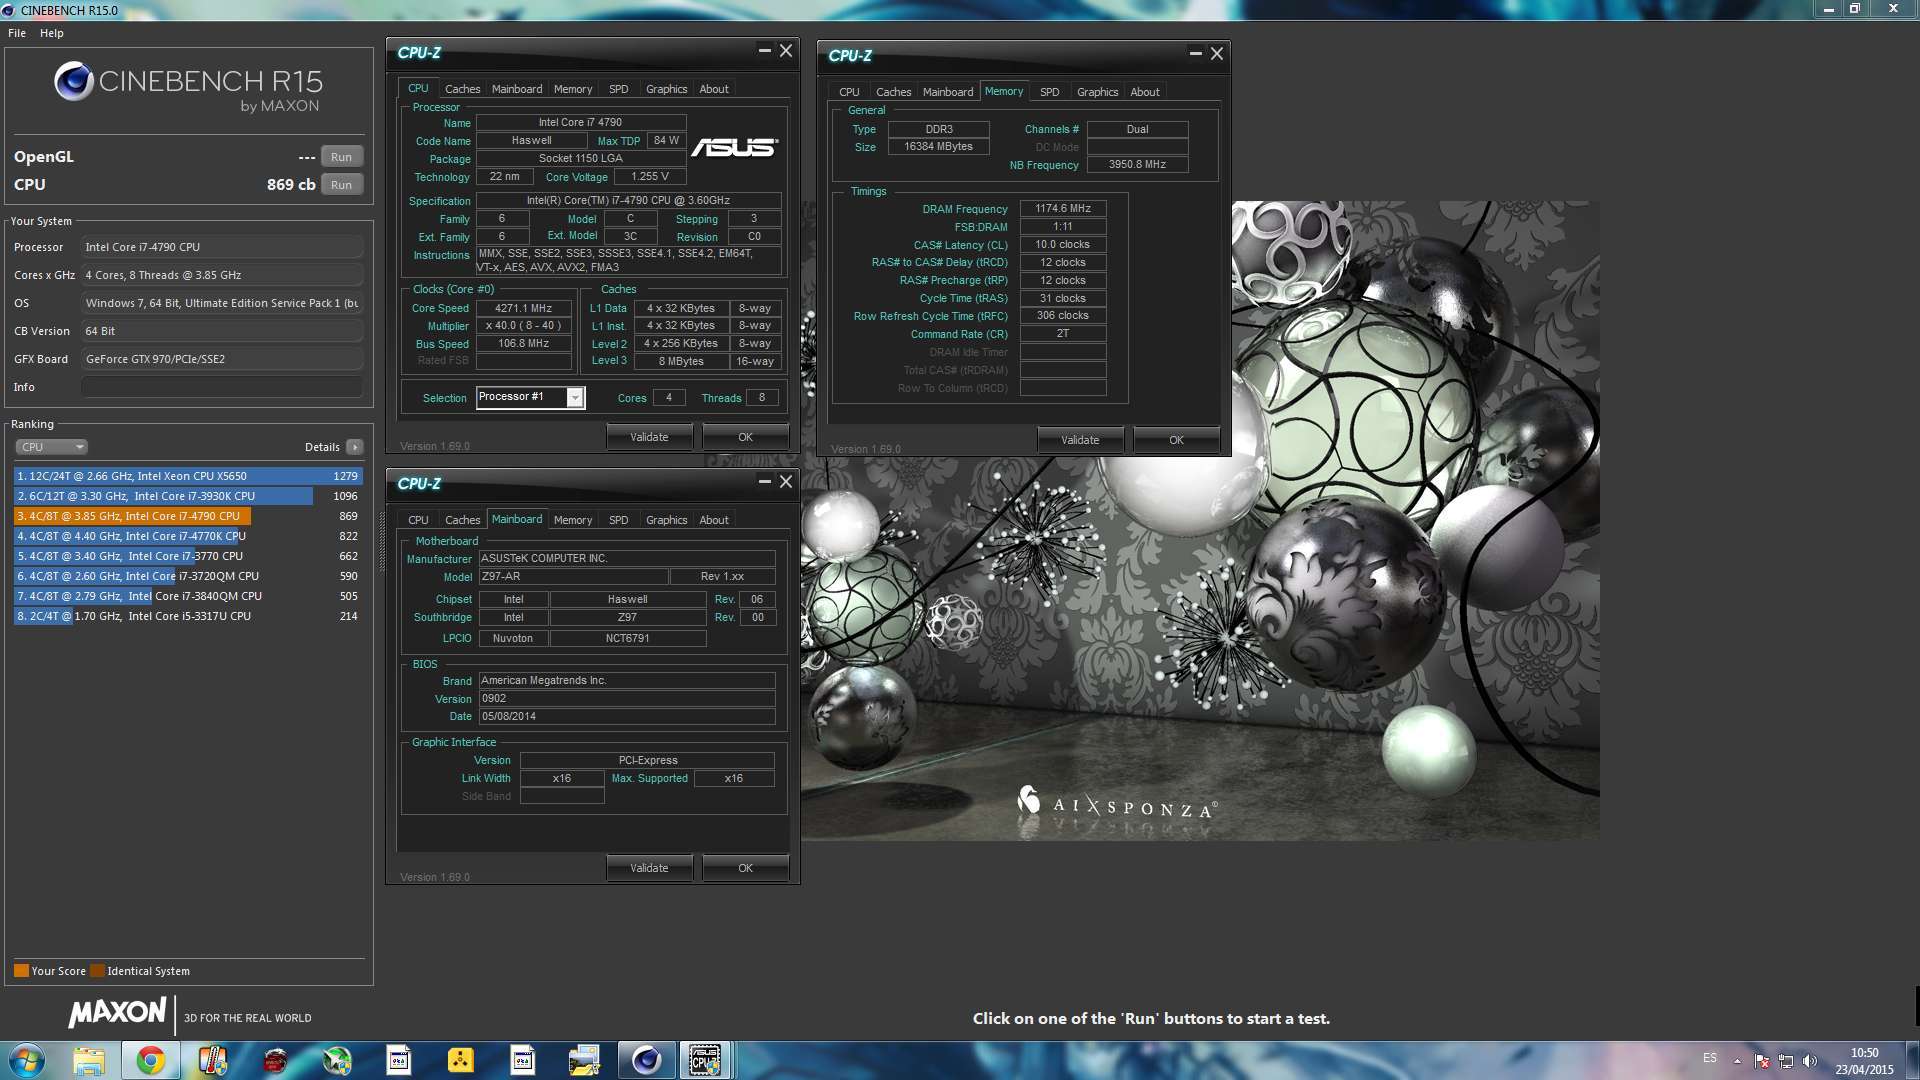
Task: Click Validate in Memory CPU-Z window
Action: [x=1080, y=440]
